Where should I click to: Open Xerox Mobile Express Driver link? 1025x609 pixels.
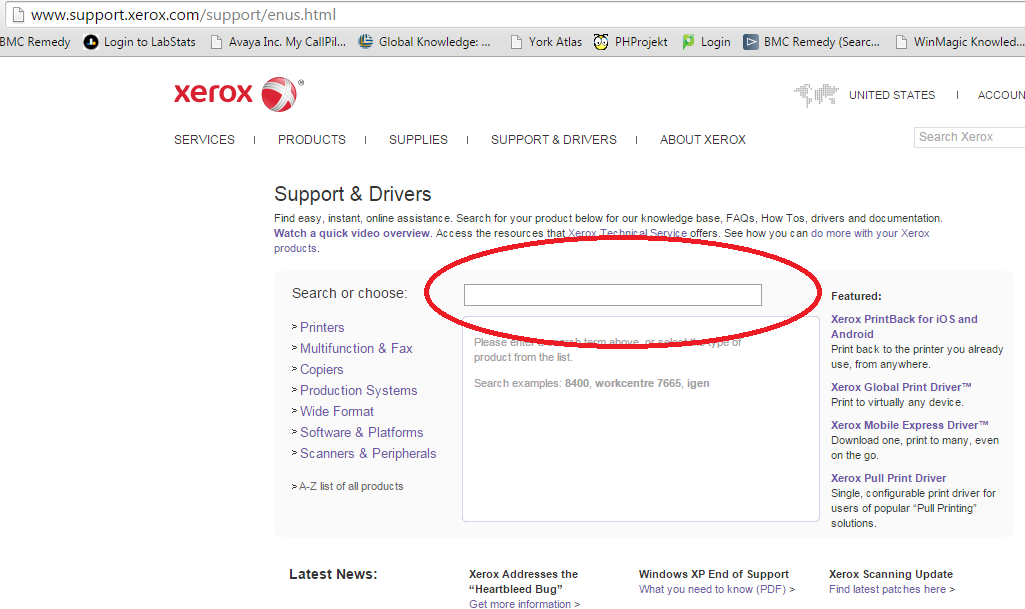point(909,425)
